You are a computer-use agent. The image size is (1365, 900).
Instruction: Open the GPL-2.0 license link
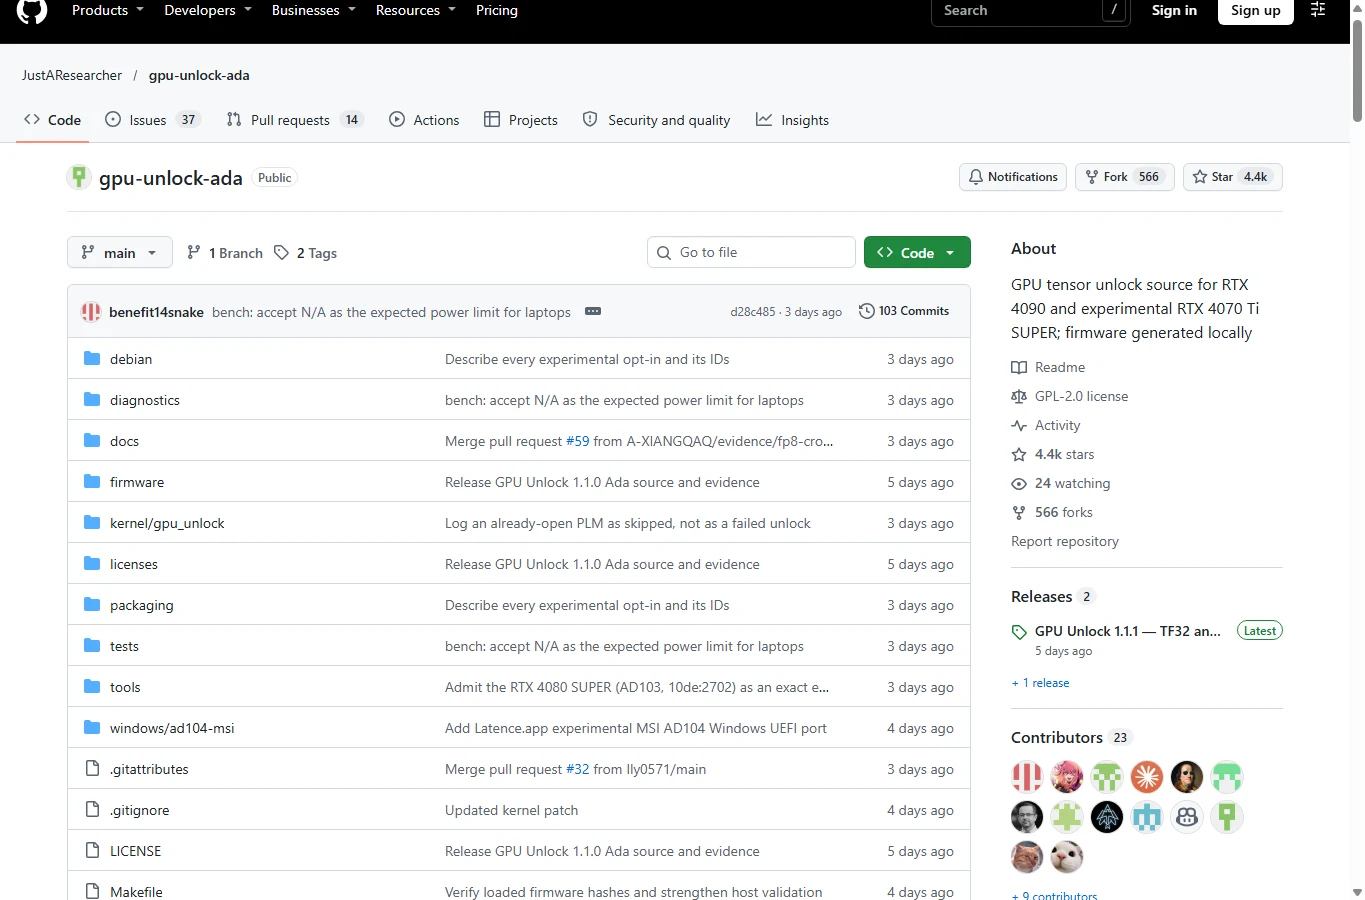(1070, 396)
